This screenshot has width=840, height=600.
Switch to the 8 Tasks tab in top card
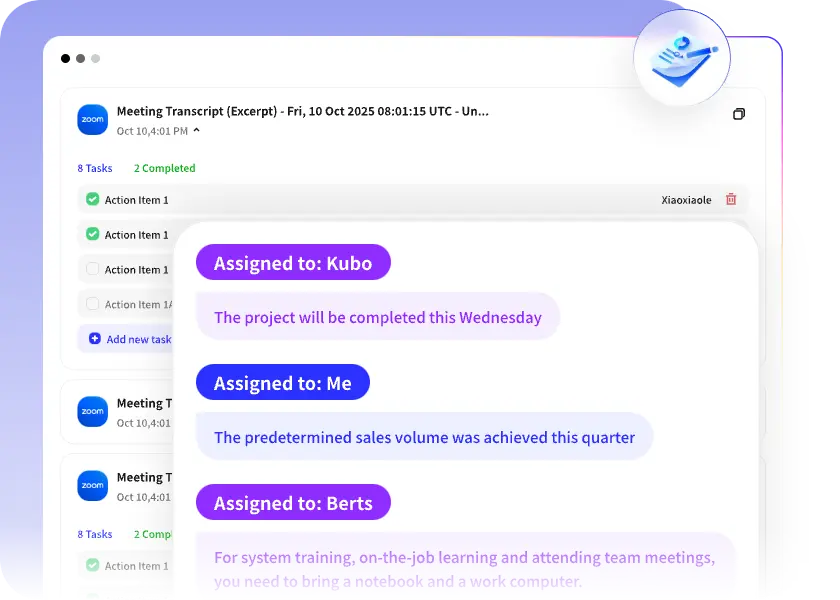(95, 168)
